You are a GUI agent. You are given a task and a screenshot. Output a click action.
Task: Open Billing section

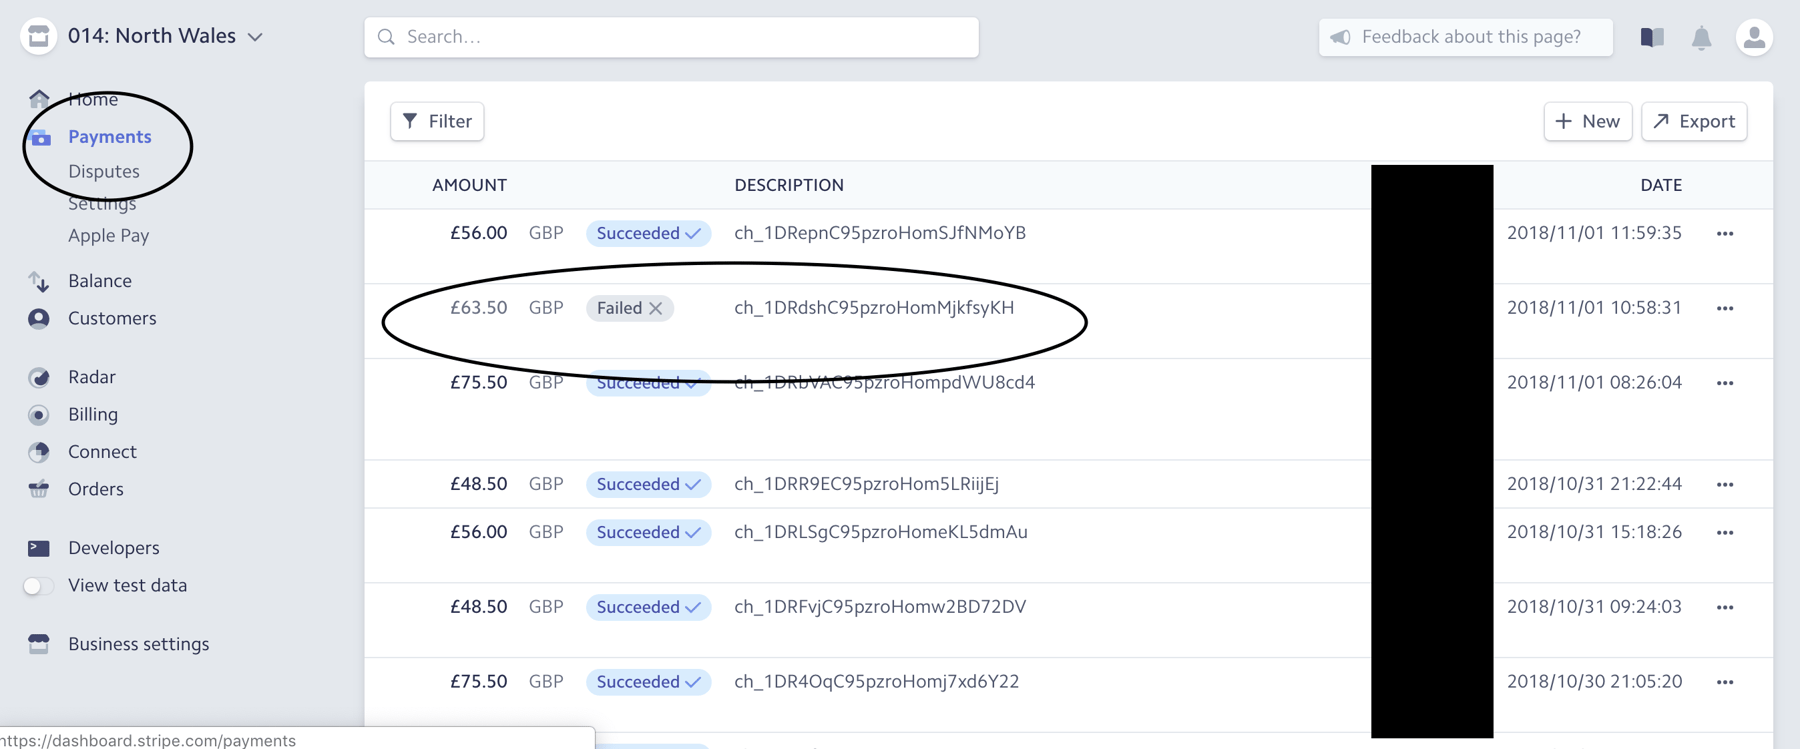coord(93,414)
